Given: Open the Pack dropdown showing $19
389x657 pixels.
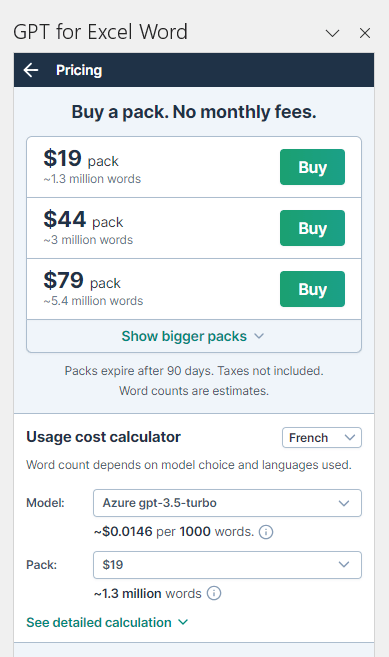Looking at the screenshot, I should [227, 565].
